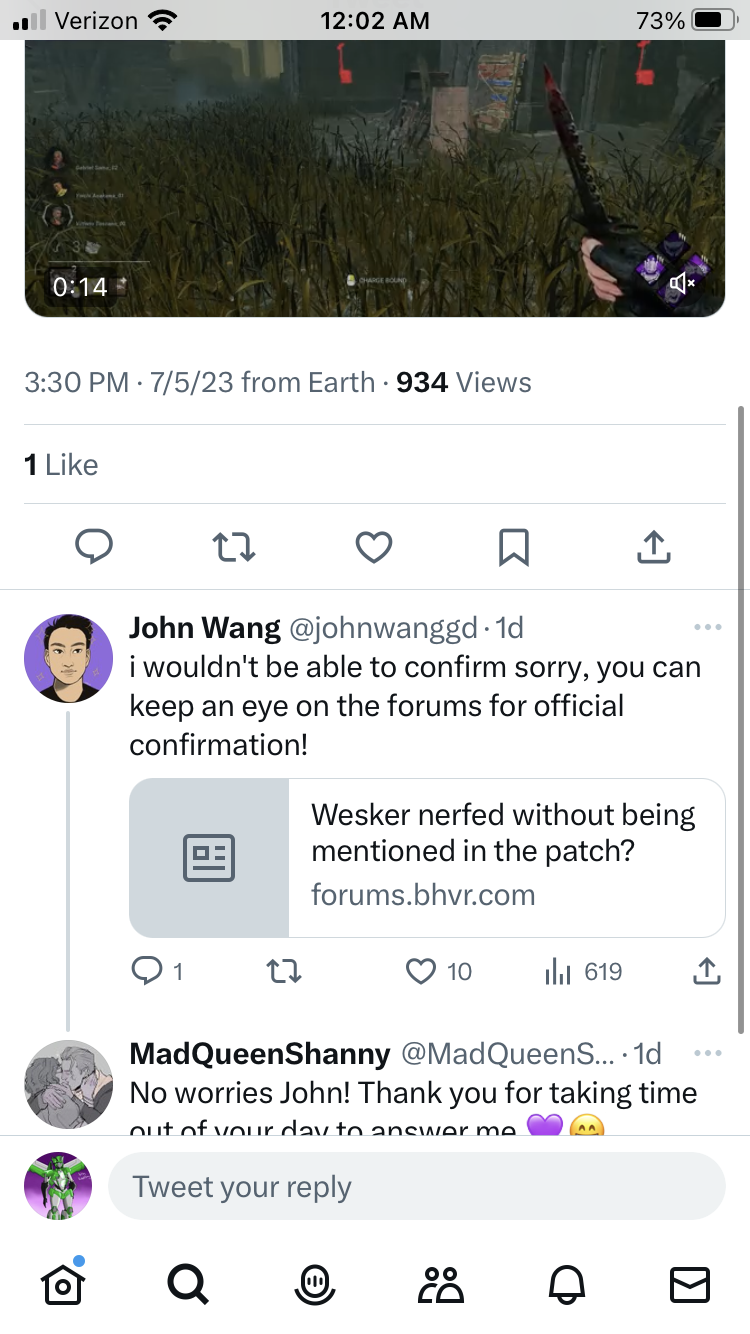Retweet John Wang's reply

coord(285,971)
